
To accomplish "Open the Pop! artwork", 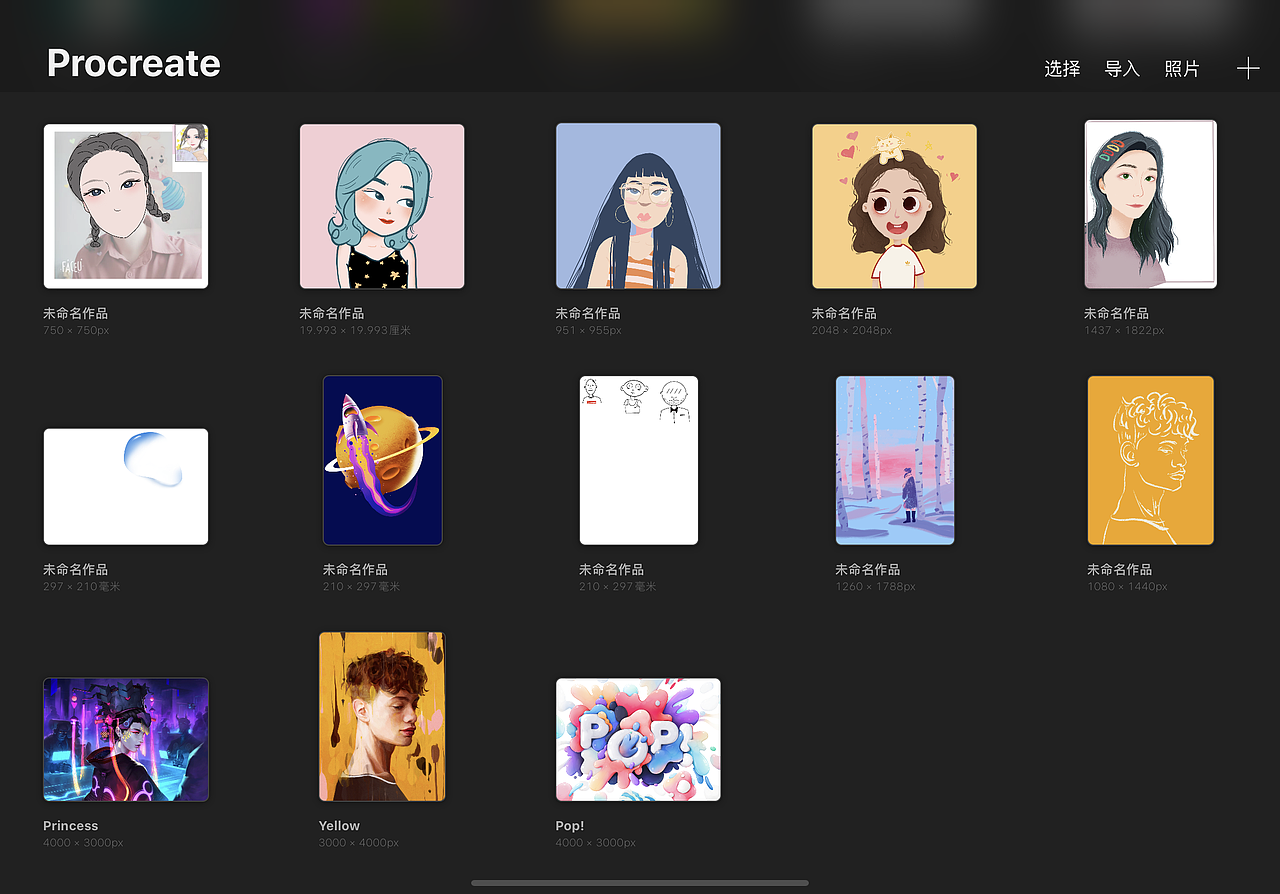I will (638, 739).
